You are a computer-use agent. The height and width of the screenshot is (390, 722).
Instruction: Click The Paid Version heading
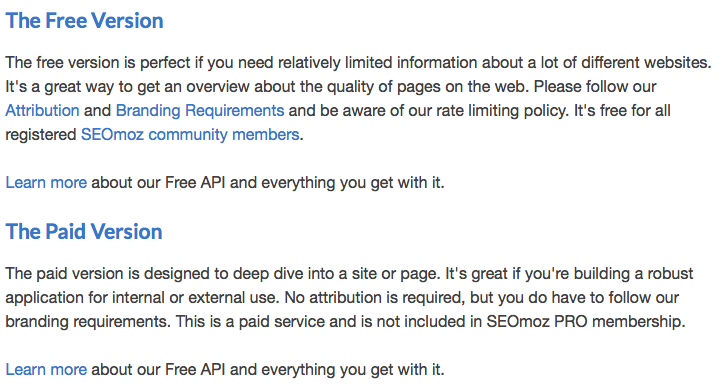point(84,232)
